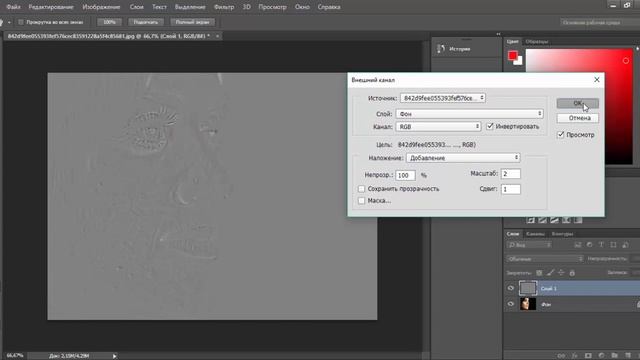The width and height of the screenshot is (640, 360).
Task: Pick a color in the red color field
Action: click(579, 107)
